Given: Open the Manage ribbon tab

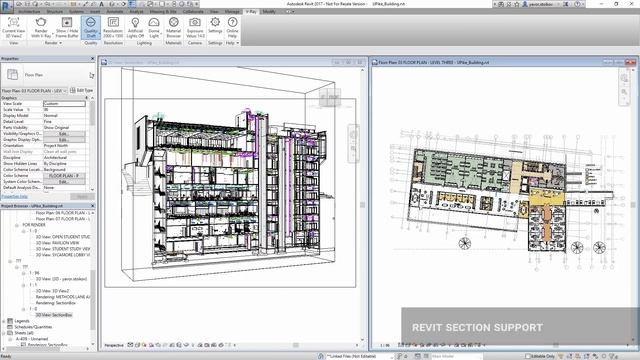Looking at the screenshot, I should (x=232, y=11).
